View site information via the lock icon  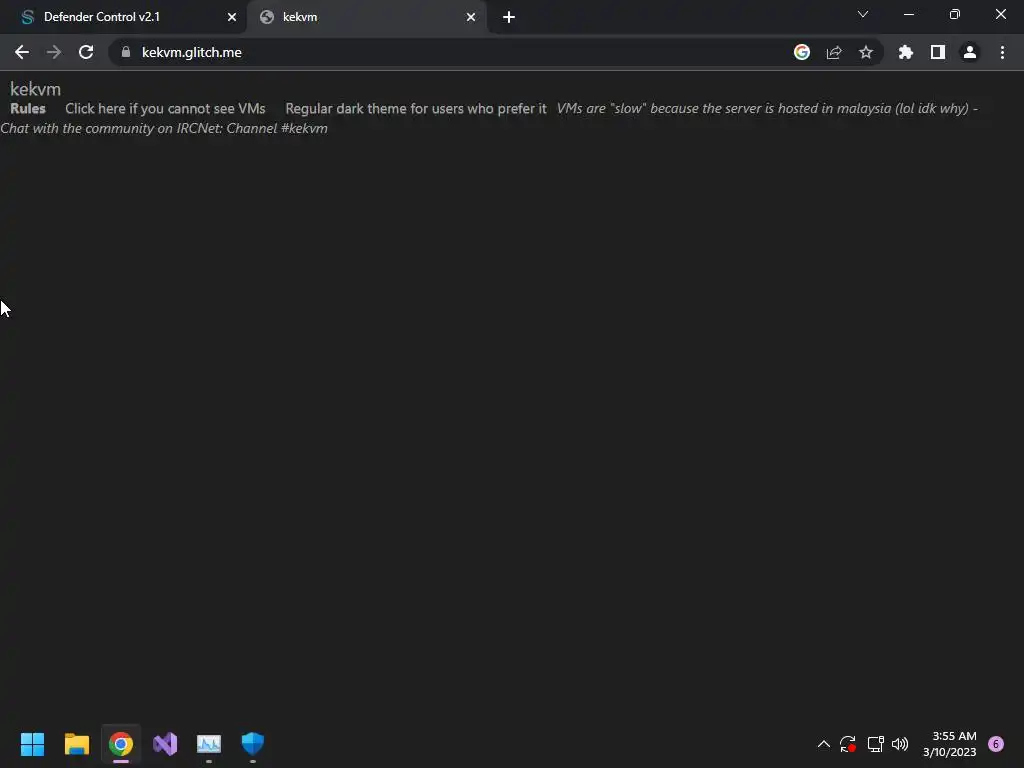pos(126,52)
